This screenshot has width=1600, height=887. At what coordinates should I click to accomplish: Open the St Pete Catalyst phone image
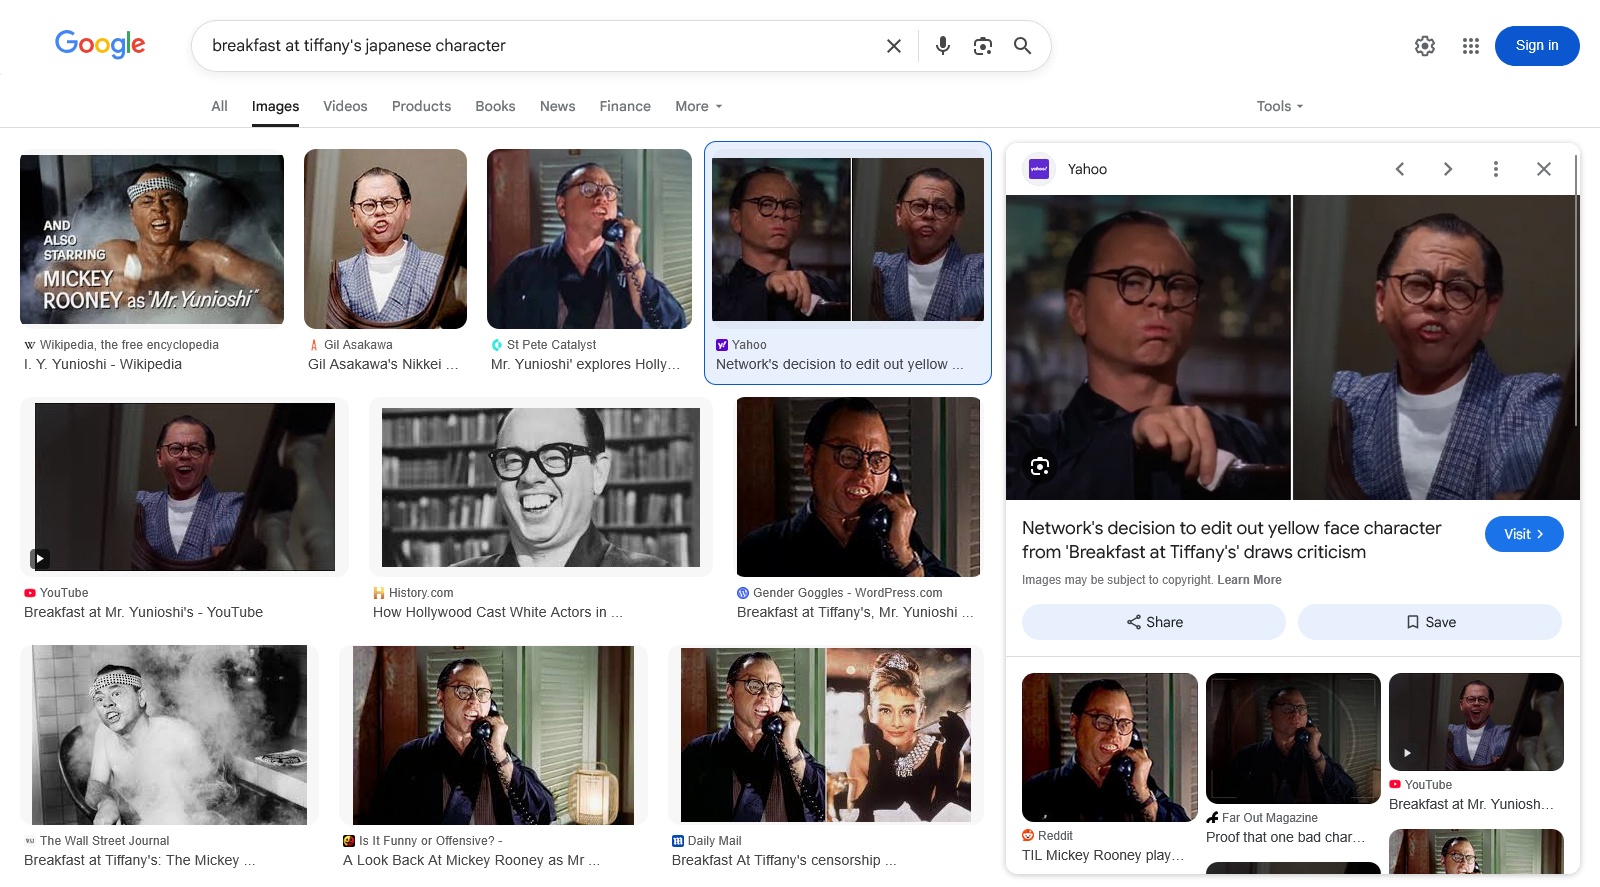589,239
